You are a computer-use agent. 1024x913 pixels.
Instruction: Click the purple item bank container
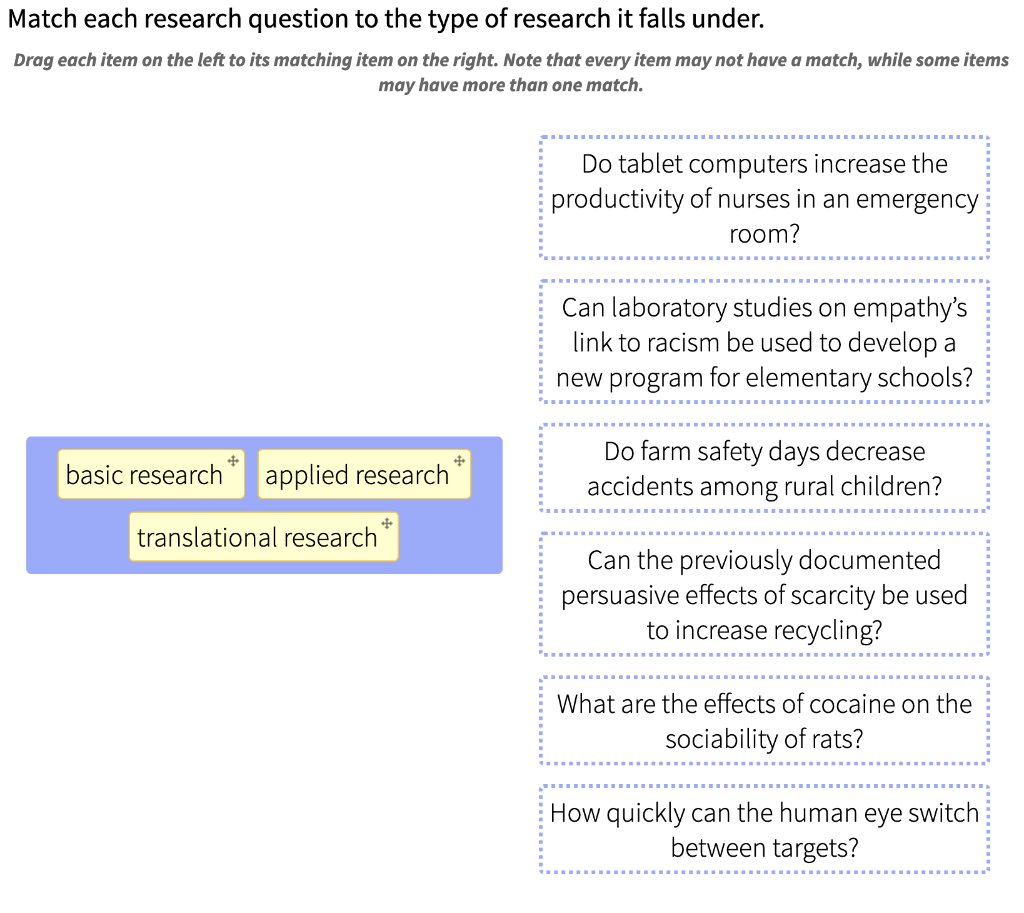264,505
